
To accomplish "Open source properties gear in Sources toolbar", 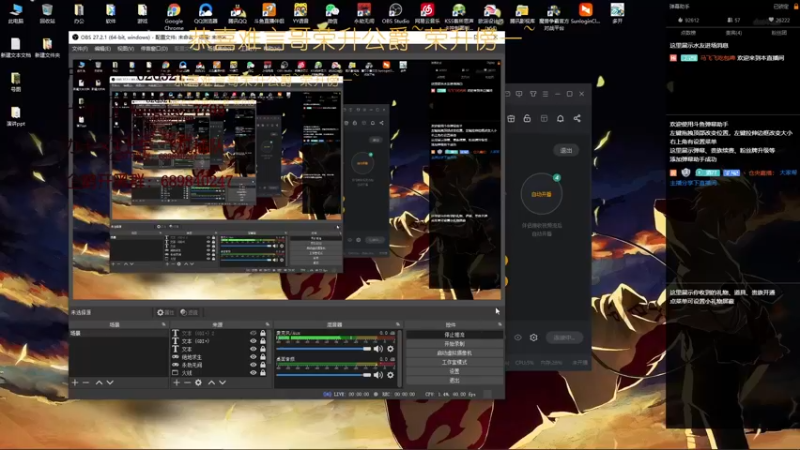I will (198, 382).
